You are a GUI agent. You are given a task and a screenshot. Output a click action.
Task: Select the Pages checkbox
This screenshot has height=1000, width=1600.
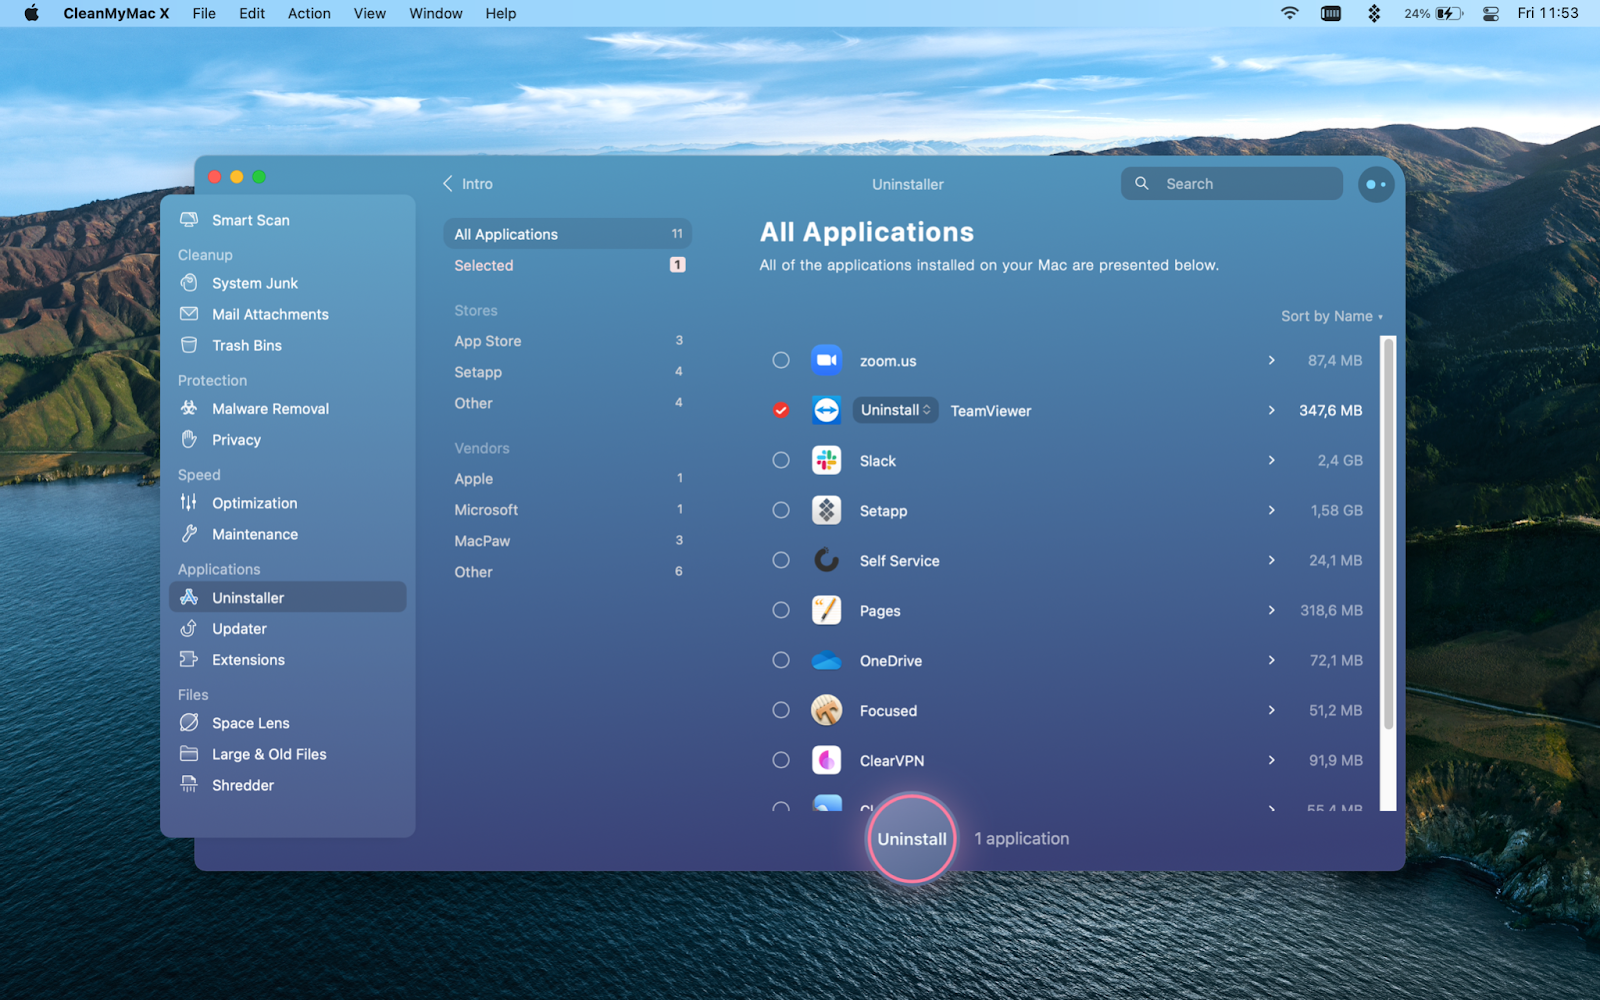tap(781, 610)
